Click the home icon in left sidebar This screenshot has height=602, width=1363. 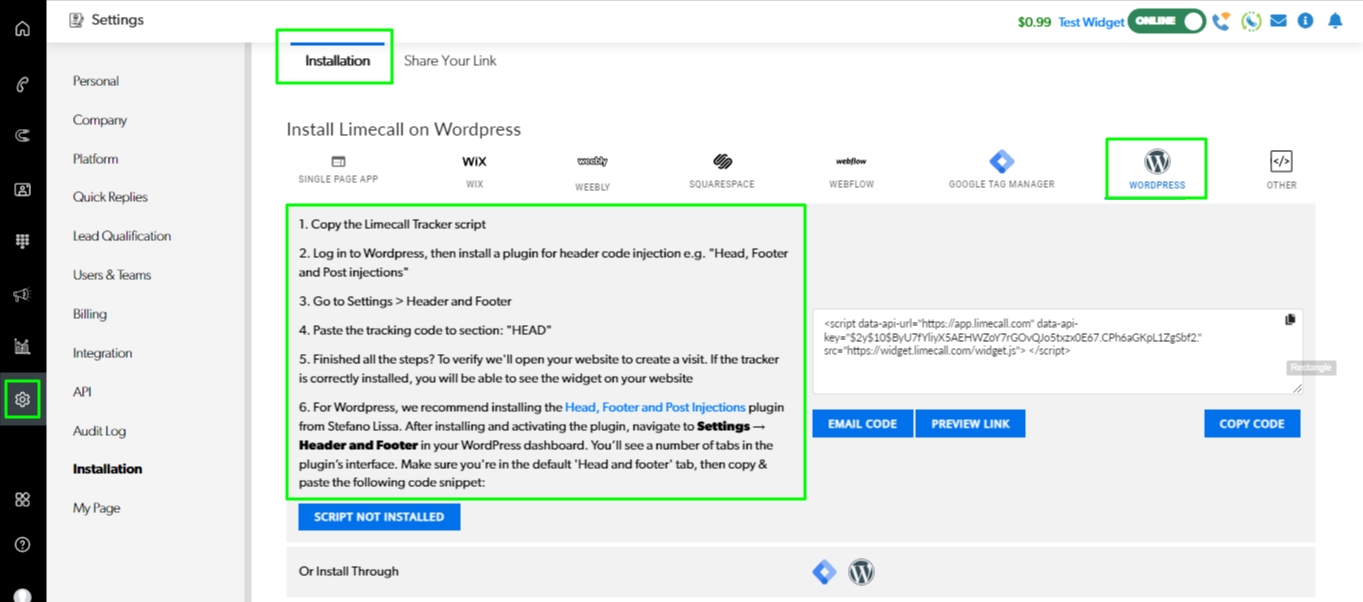[x=22, y=29]
